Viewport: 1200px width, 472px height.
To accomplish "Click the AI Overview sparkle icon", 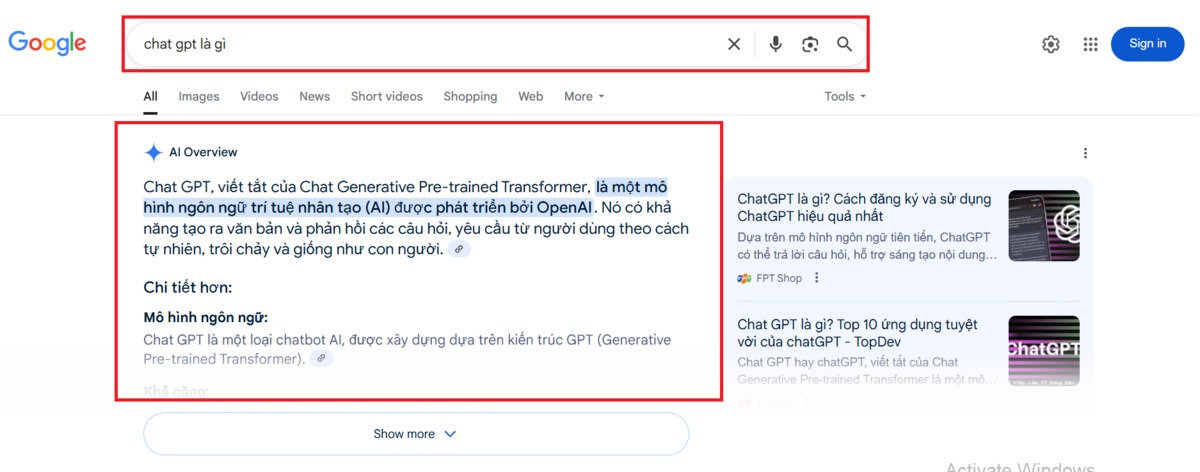I will pos(153,152).
